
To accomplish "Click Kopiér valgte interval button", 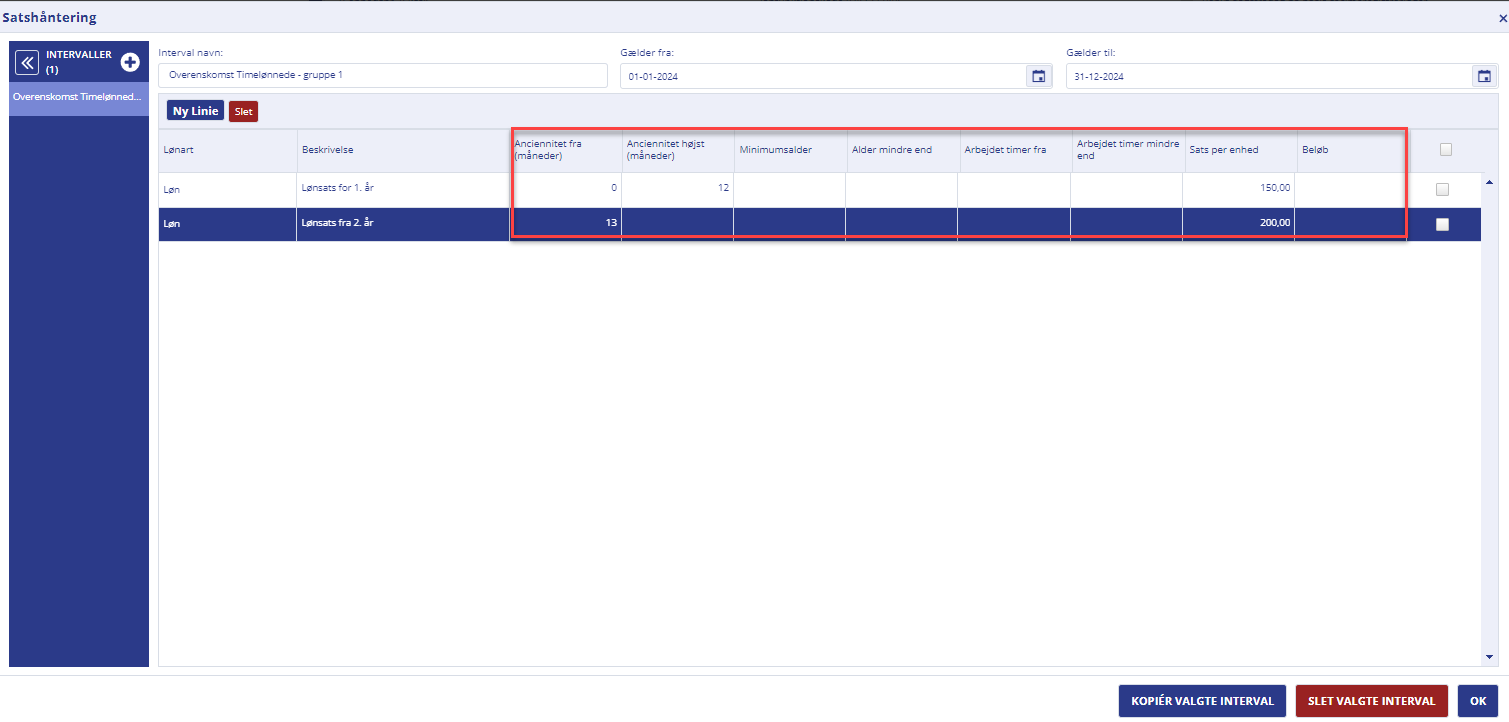I will (1202, 701).
